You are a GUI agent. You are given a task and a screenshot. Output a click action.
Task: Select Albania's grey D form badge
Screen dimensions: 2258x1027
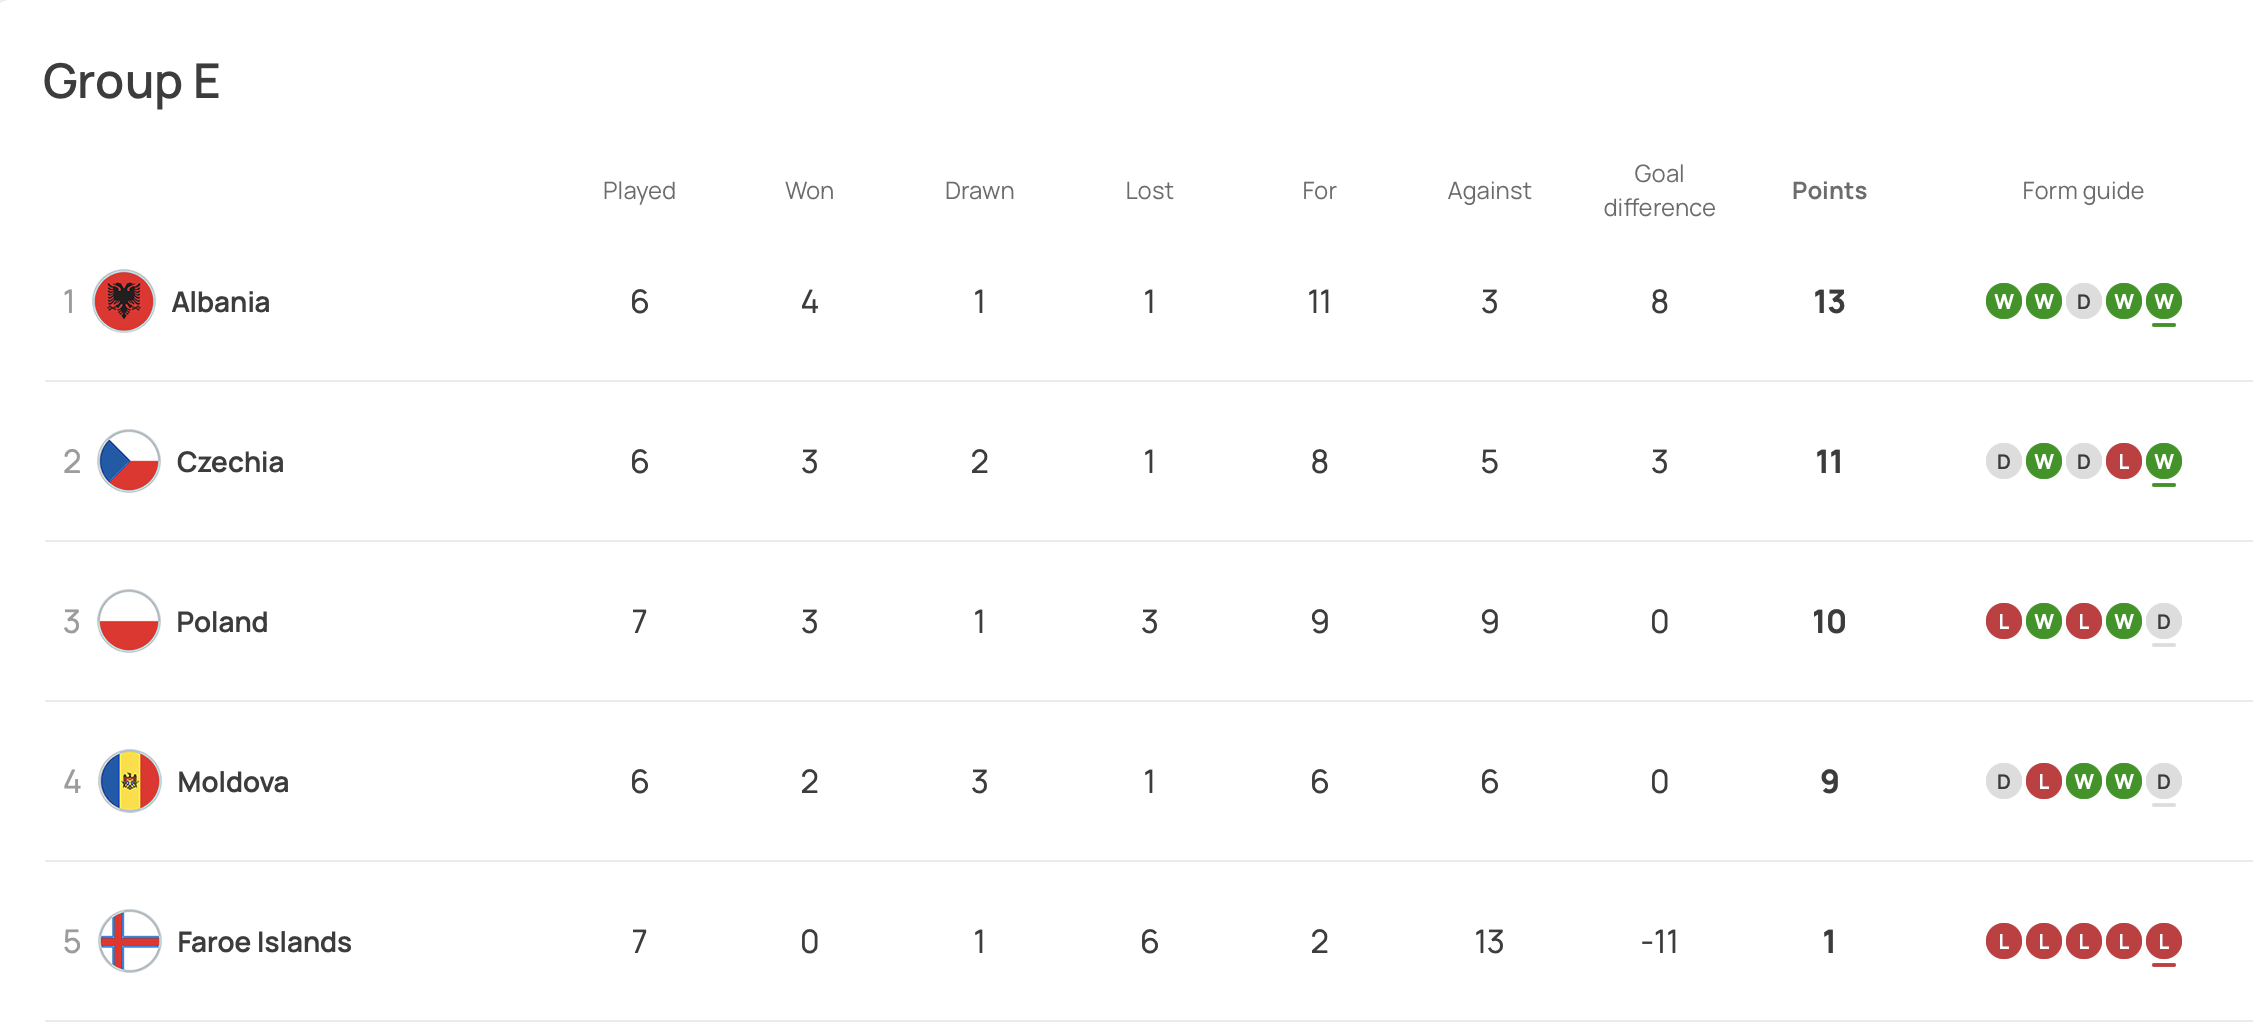tap(2084, 301)
